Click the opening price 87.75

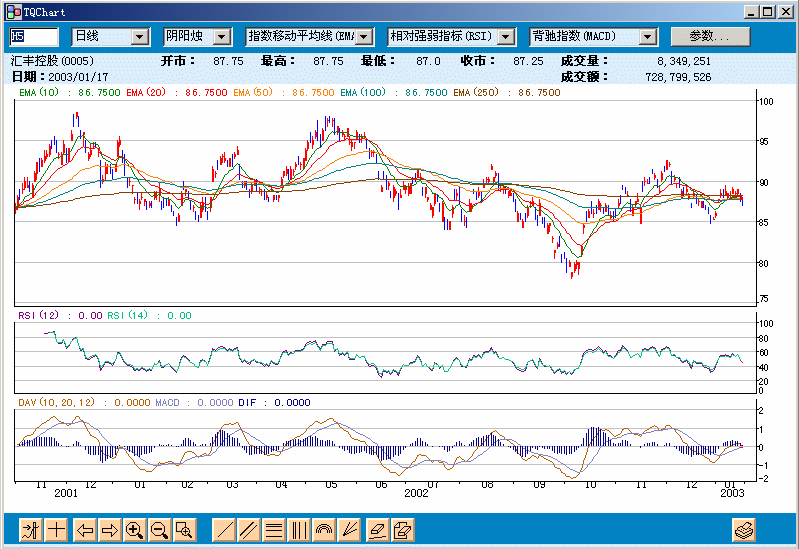(228, 61)
